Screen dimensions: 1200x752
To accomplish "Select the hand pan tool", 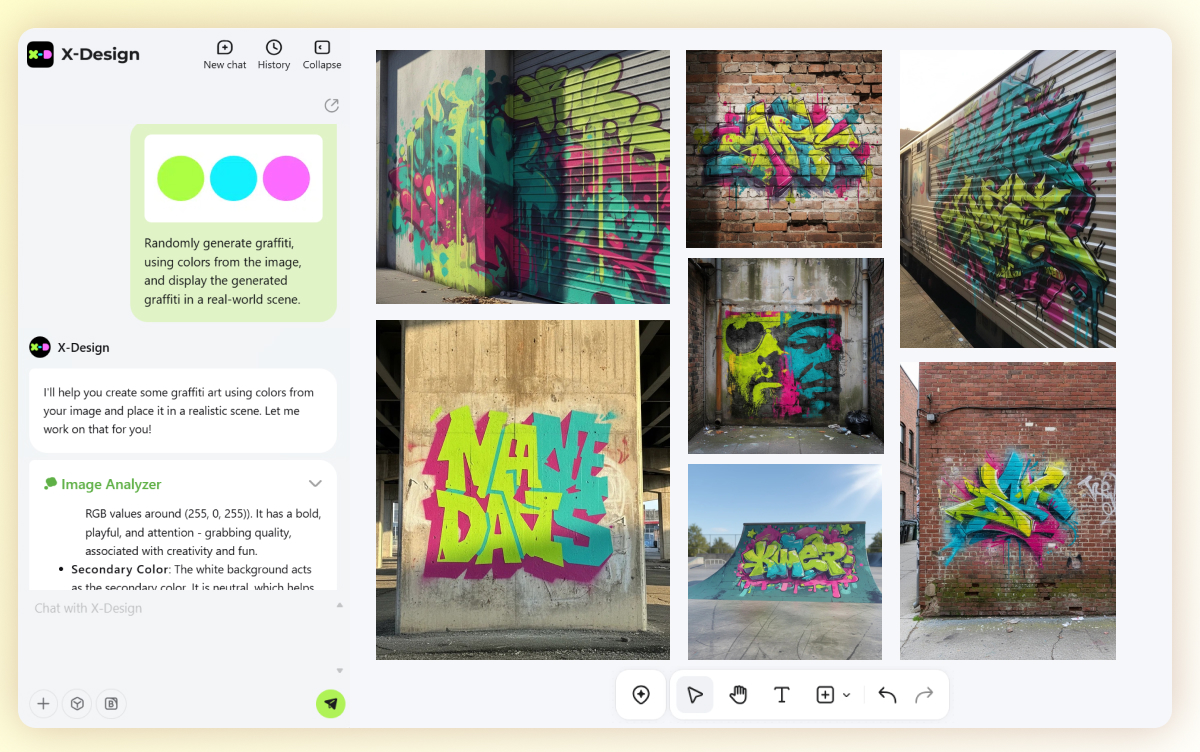I will click(738, 695).
